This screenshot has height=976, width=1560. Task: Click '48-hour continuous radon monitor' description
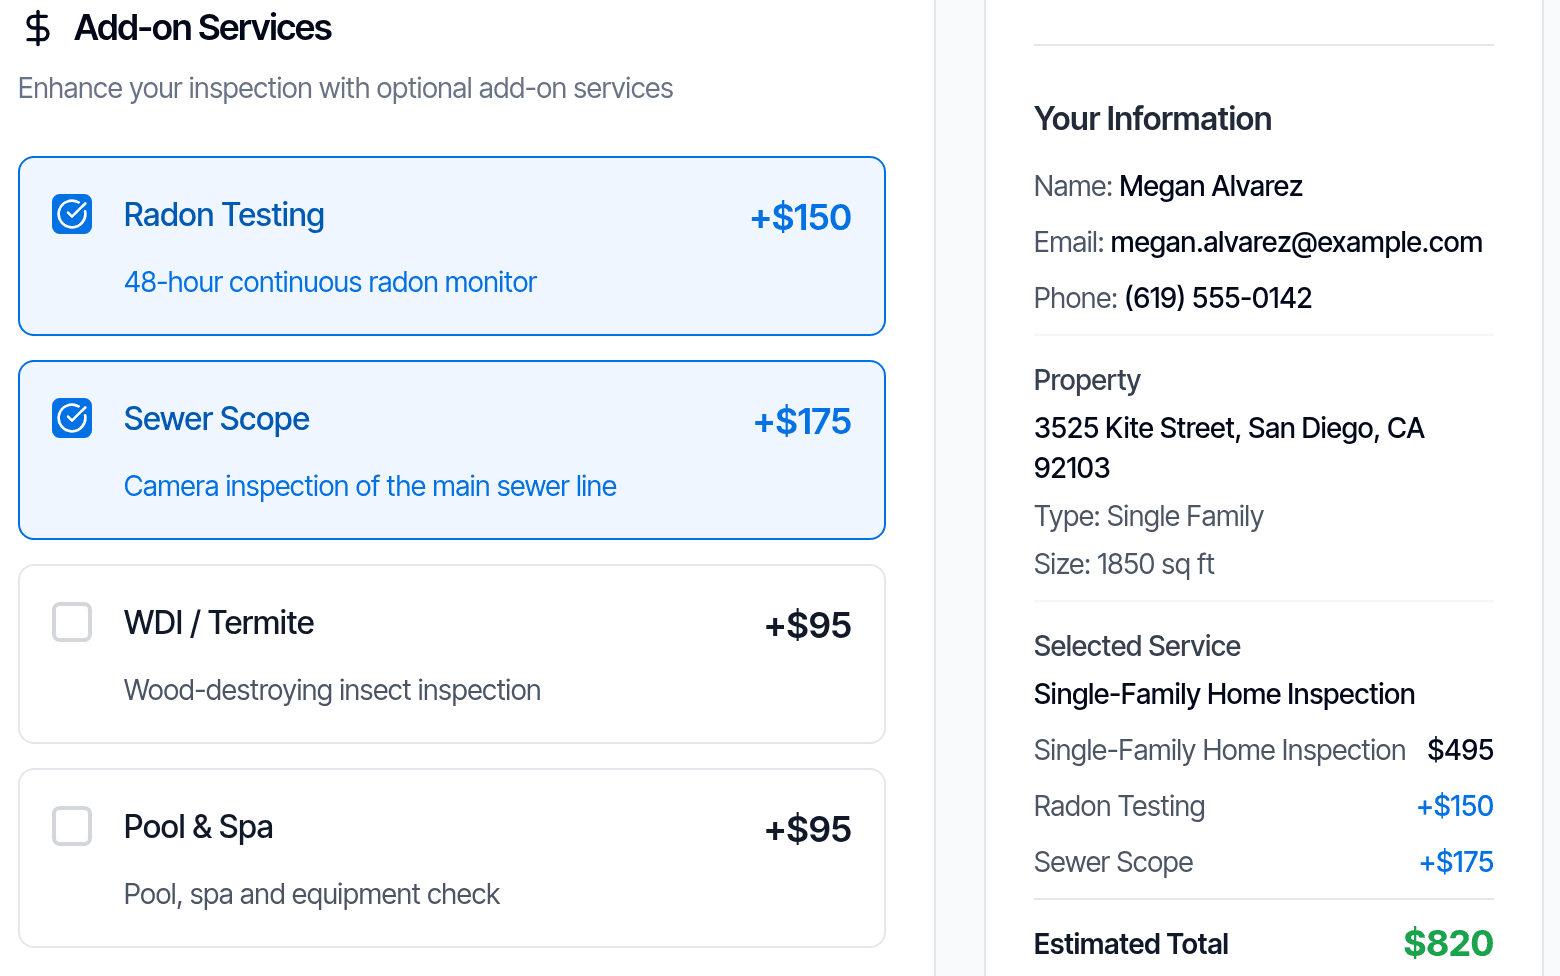click(x=330, y=282)
